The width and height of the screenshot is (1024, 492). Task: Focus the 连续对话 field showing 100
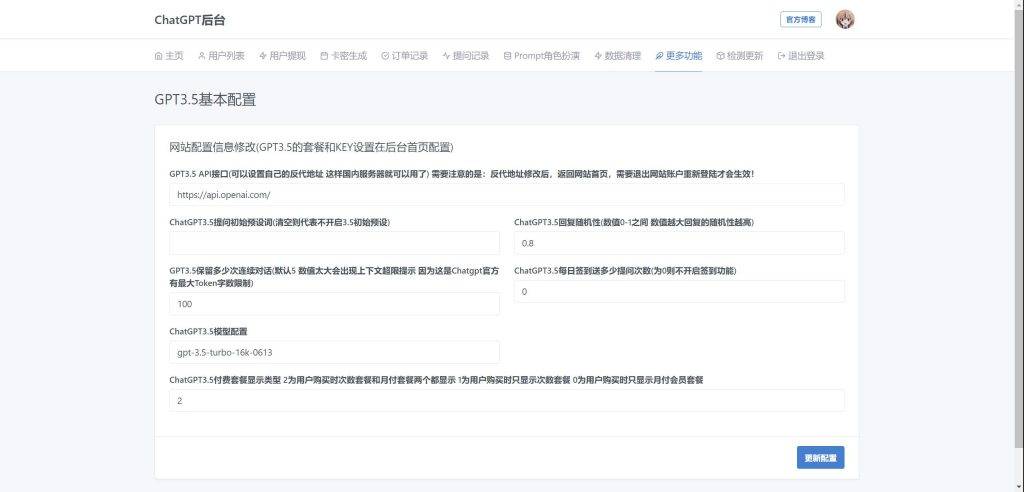pos(334,304)
